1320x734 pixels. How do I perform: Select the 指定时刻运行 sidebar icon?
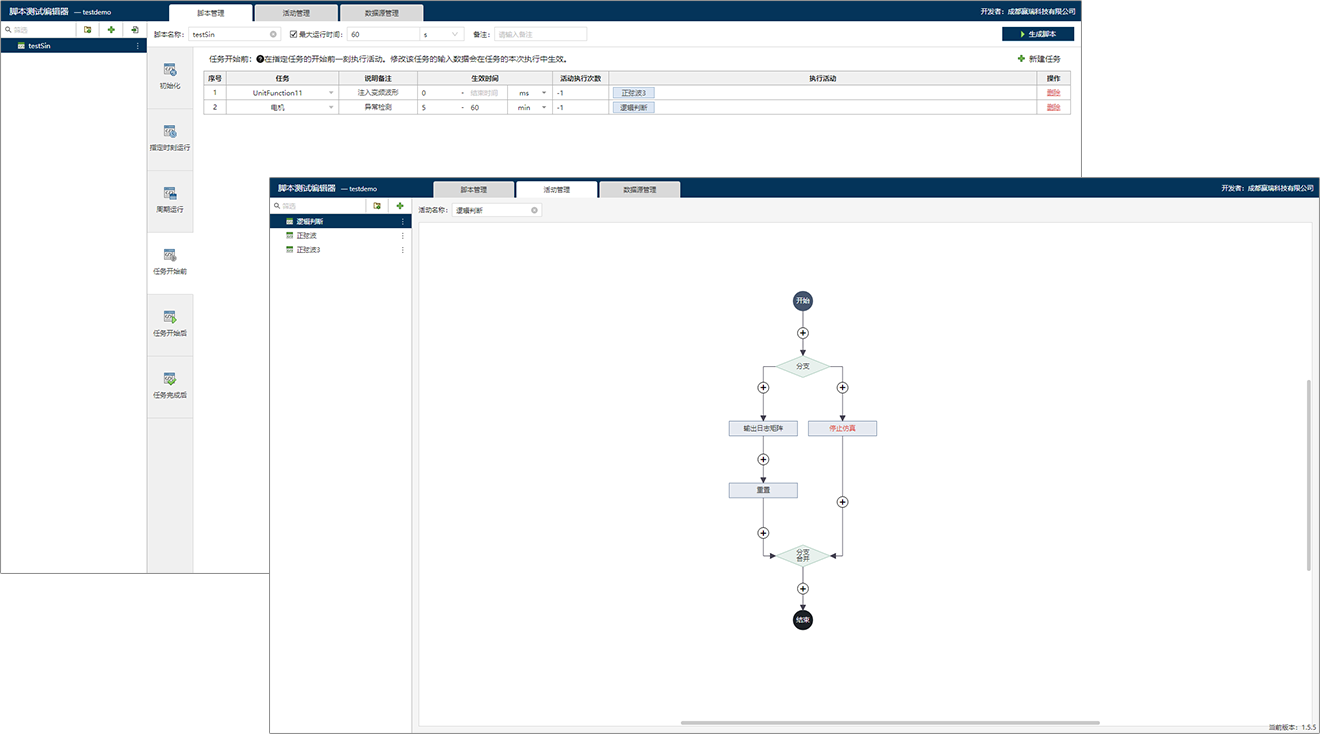tap(170, 137)
